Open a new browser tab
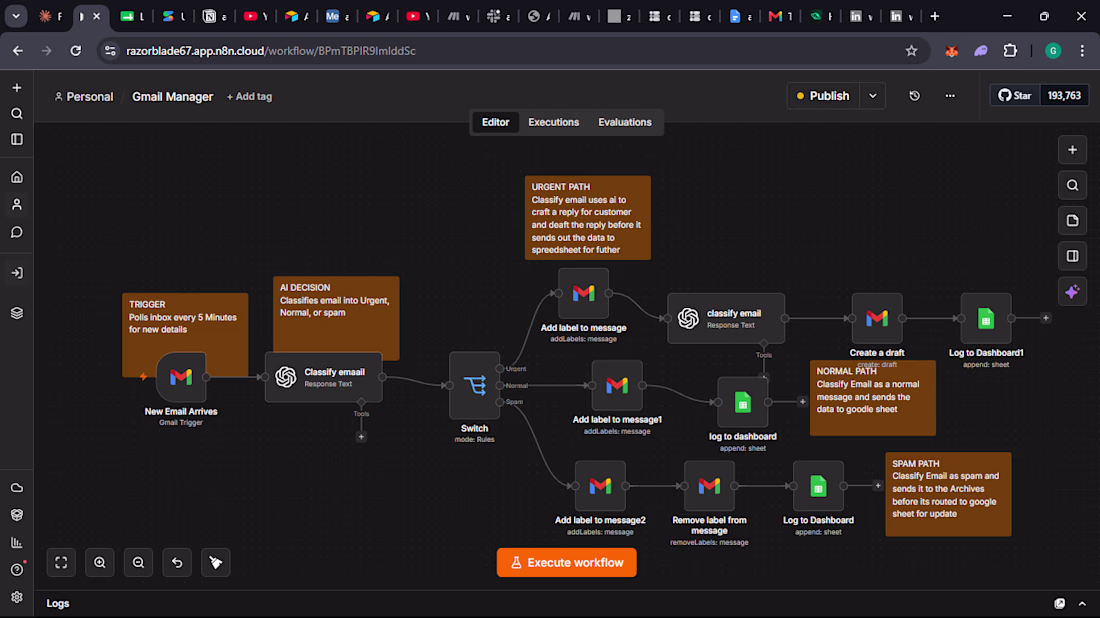This screenshot has height=618, width=1100. (x=934, y=16)
